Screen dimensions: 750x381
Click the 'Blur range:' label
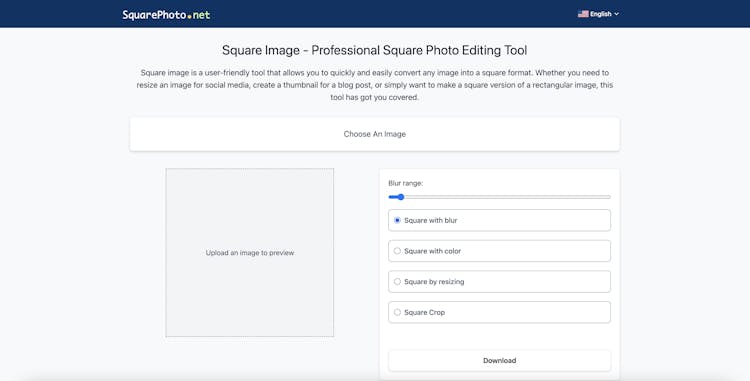(x=406, y=183)
